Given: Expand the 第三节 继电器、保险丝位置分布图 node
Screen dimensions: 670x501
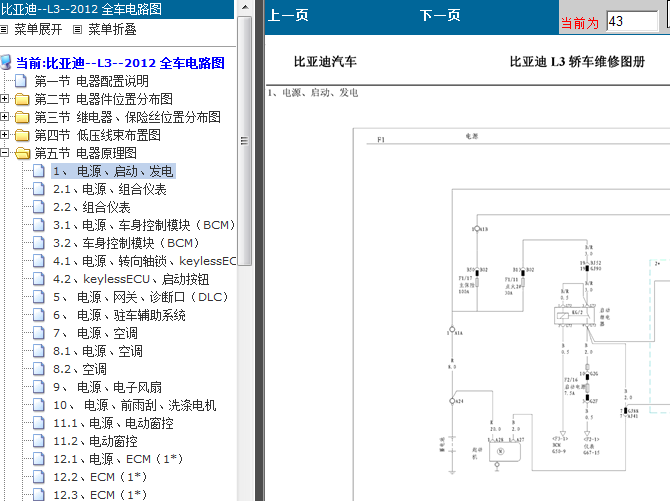Looking at the screenshot, I should [x=4, y=117].
